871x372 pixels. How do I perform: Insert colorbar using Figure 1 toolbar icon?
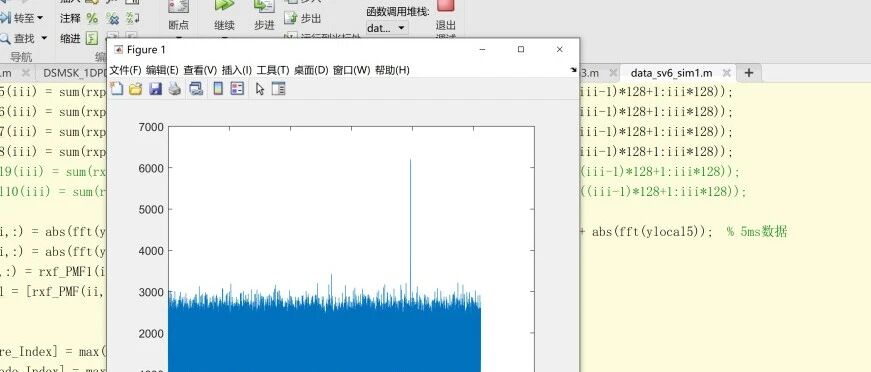(x=218, y=89)
